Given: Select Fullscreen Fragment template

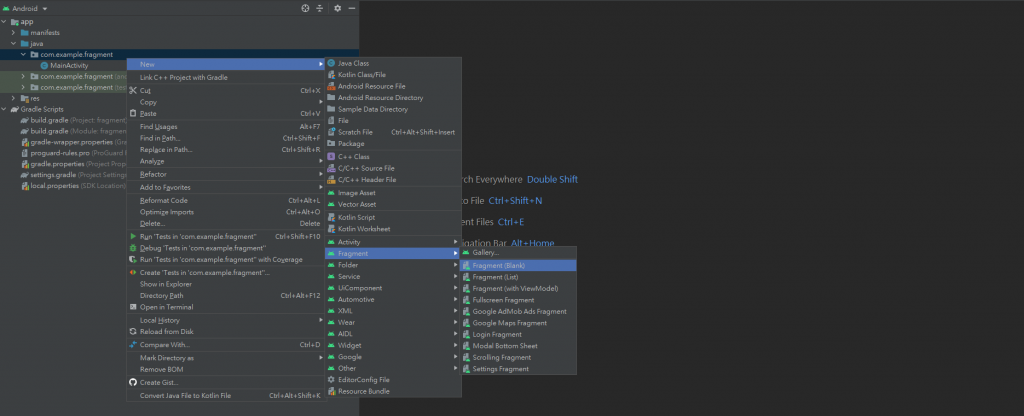Looking at the screenshot, I should [518, 300].
